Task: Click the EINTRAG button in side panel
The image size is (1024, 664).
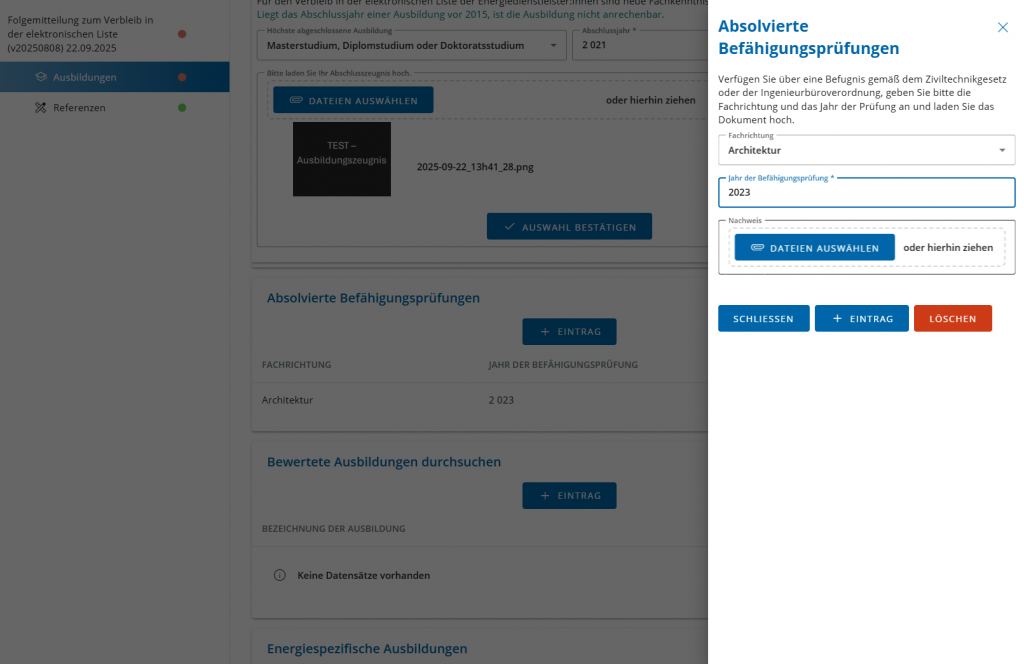Action: click(x=861, y=318)
